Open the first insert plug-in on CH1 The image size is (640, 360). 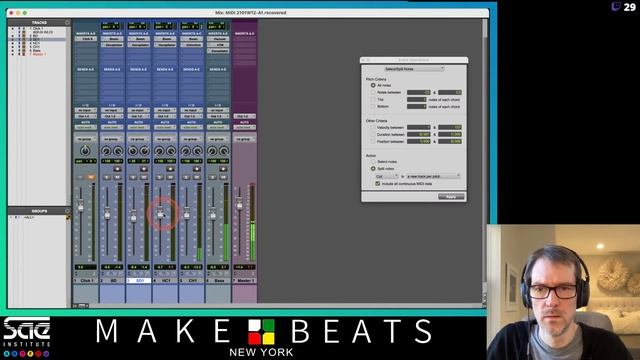click(192, 39)
